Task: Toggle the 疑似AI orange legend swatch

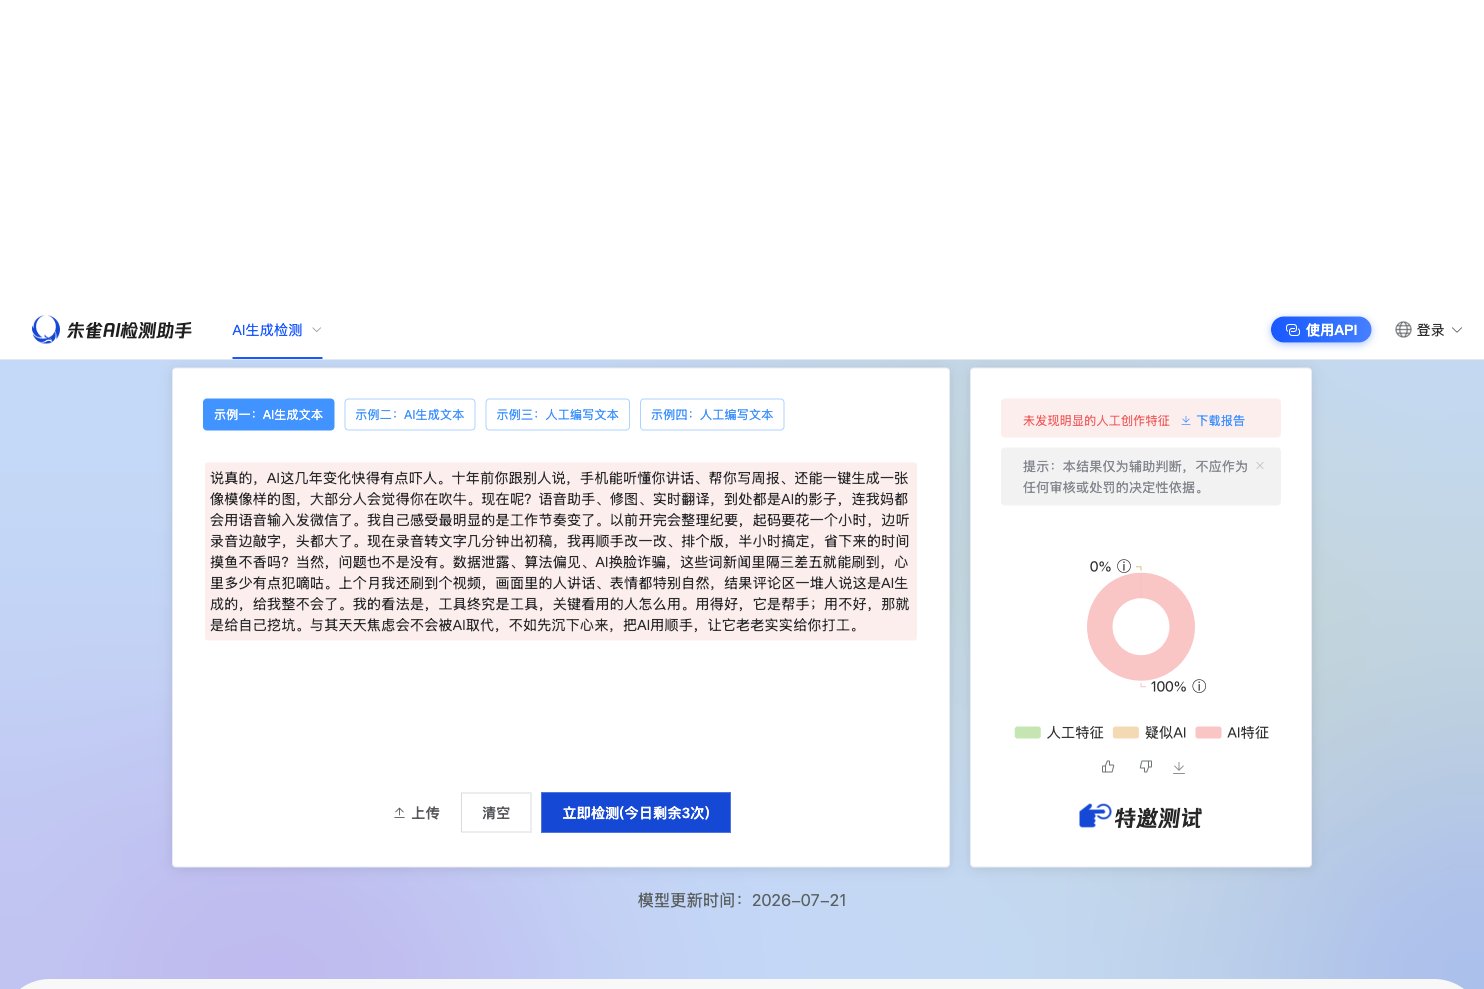Action: pyautogui.click(x=1126, y=733)
